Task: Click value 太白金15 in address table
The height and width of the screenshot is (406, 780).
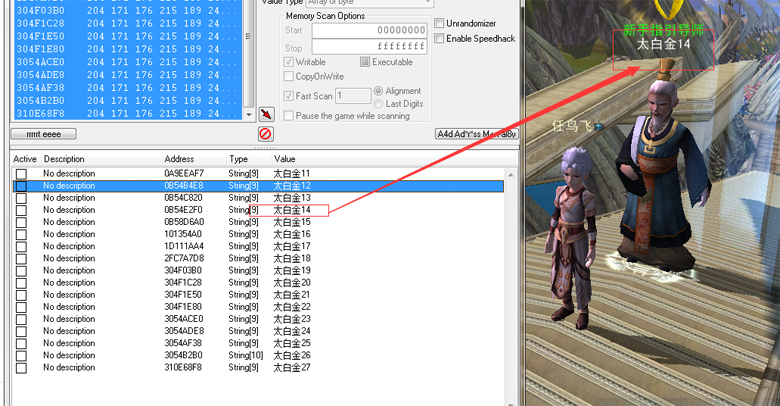Action: 292,222
